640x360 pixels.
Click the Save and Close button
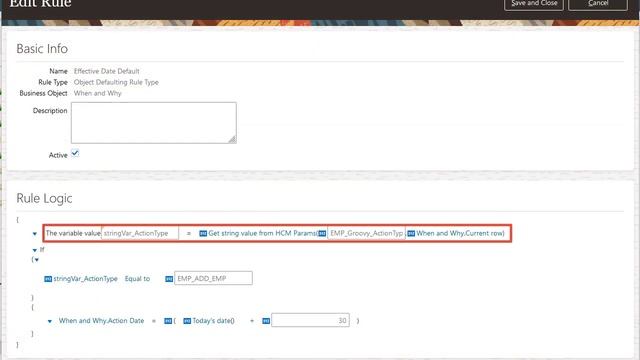coord(533,4)
